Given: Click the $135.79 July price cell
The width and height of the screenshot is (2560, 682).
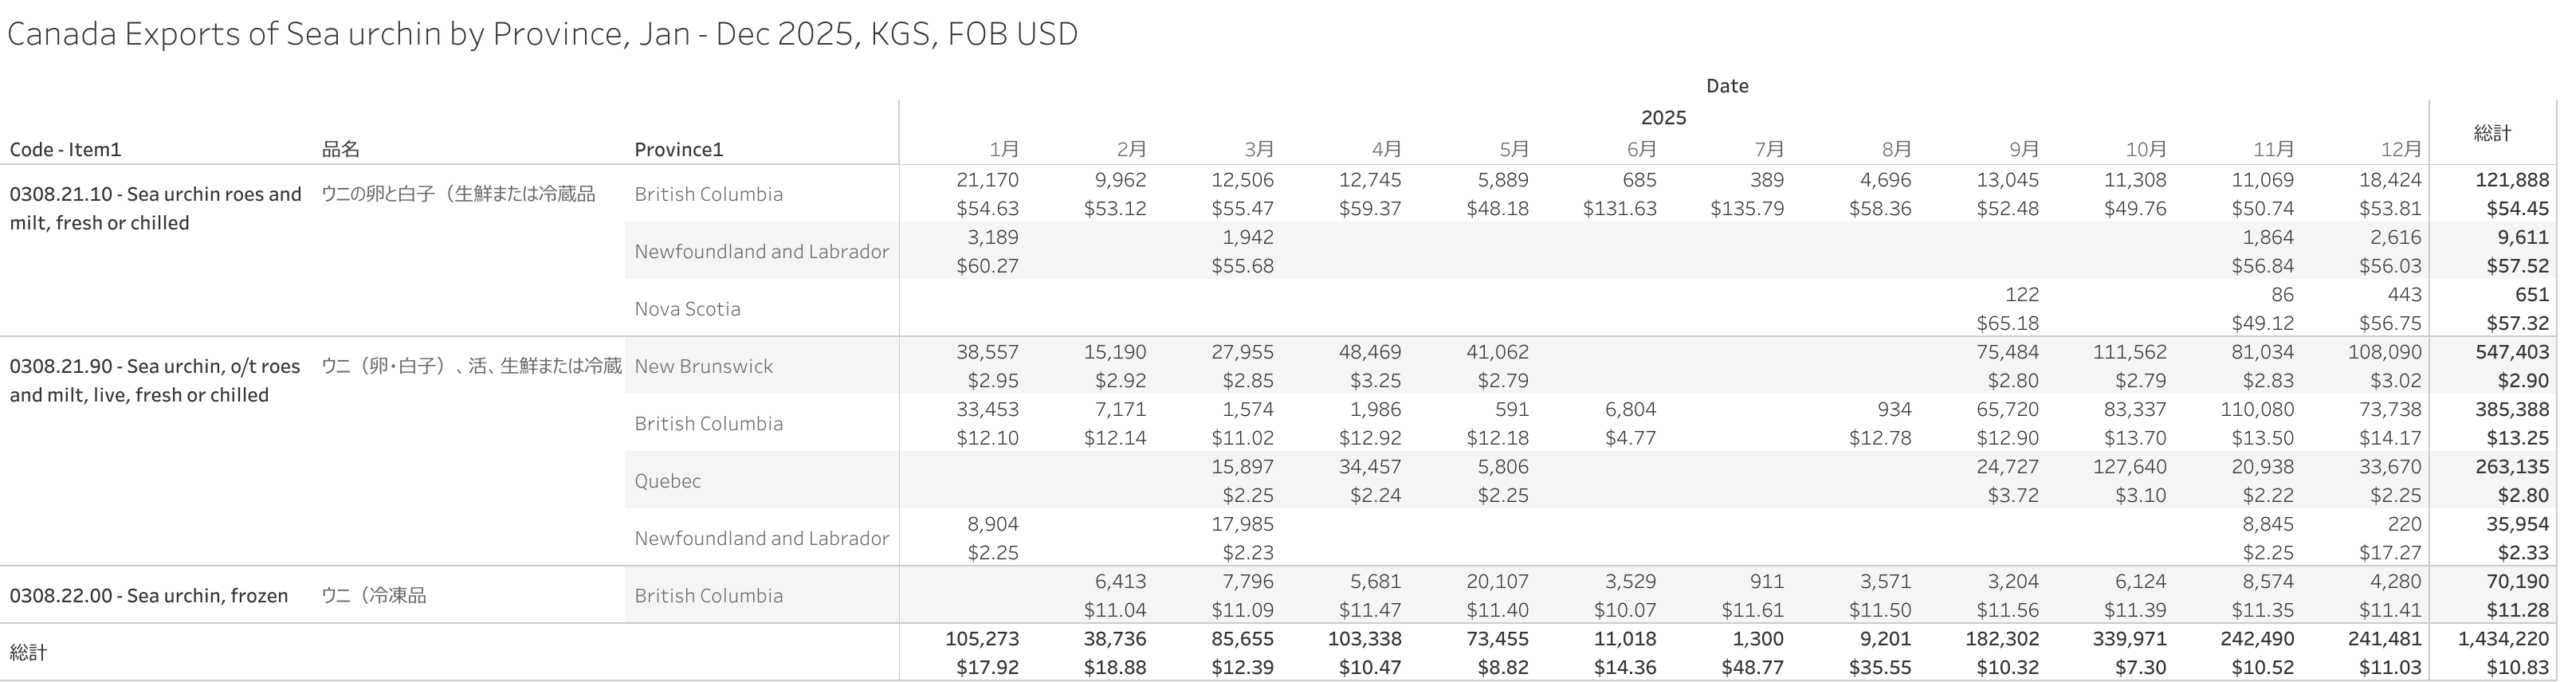Looking at the screenshot, I should (x=1746, y=209).
